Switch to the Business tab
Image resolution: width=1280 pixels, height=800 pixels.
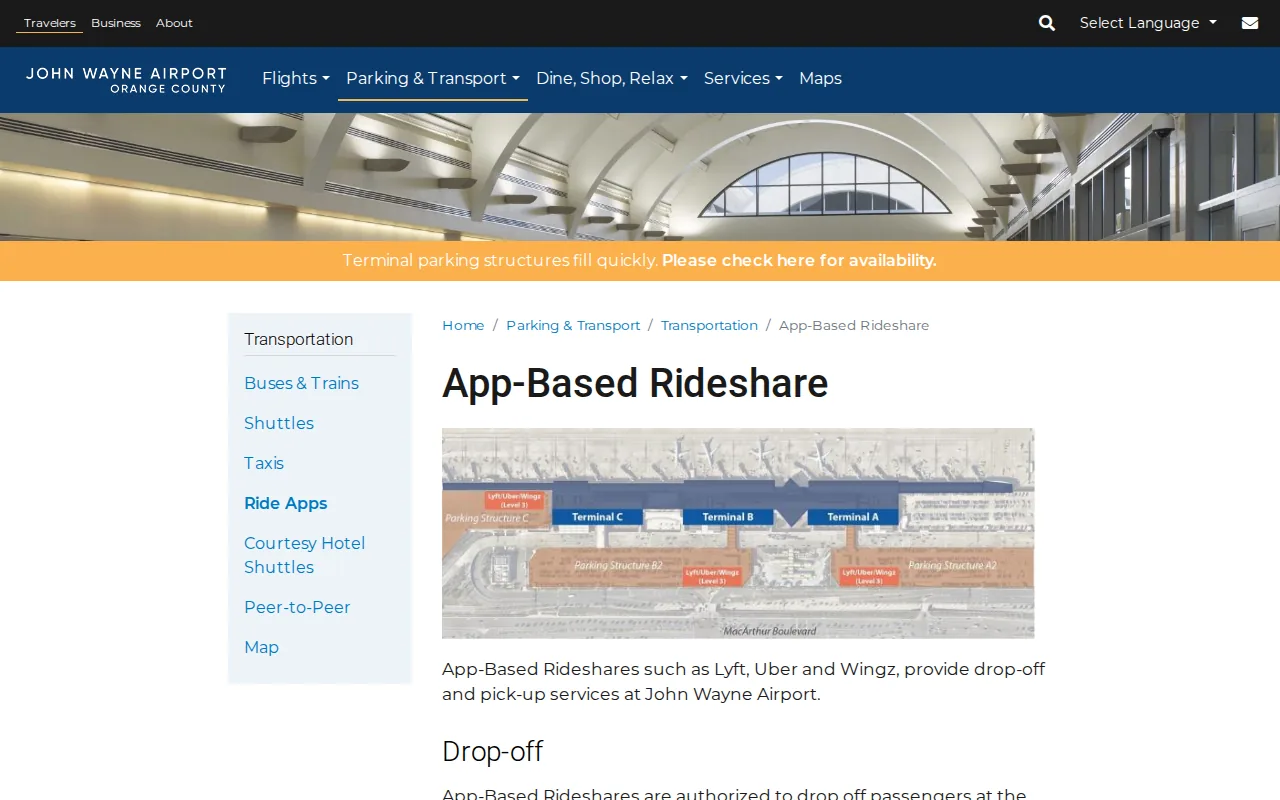116,23
